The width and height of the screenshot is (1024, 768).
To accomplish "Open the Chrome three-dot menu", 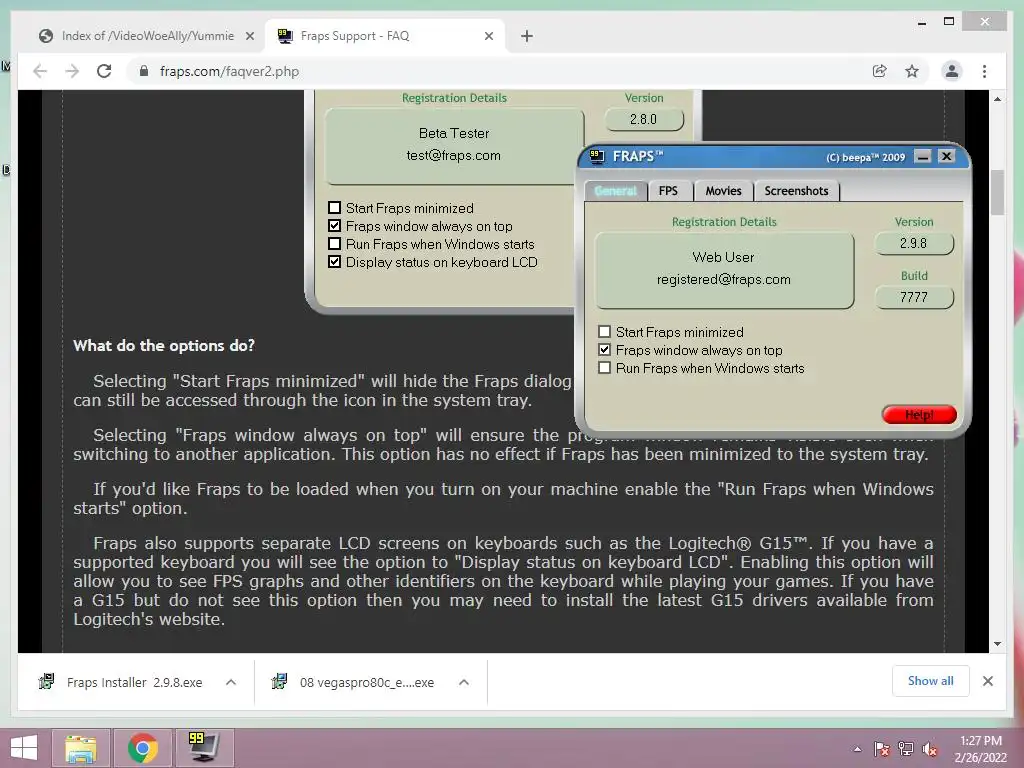I will (x=984, y=71).
